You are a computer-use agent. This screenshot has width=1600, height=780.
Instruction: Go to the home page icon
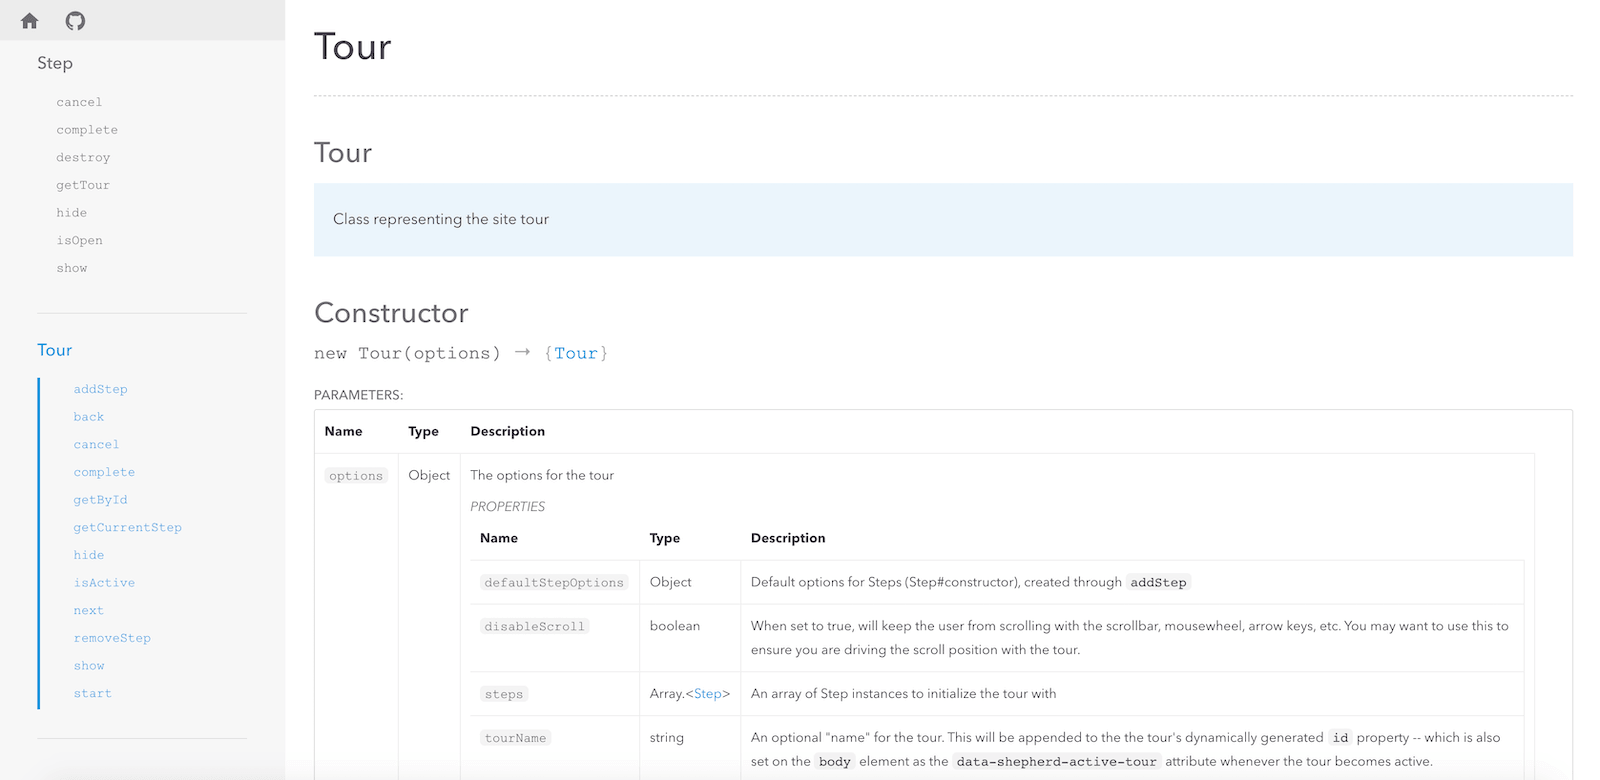coord(30,20)
